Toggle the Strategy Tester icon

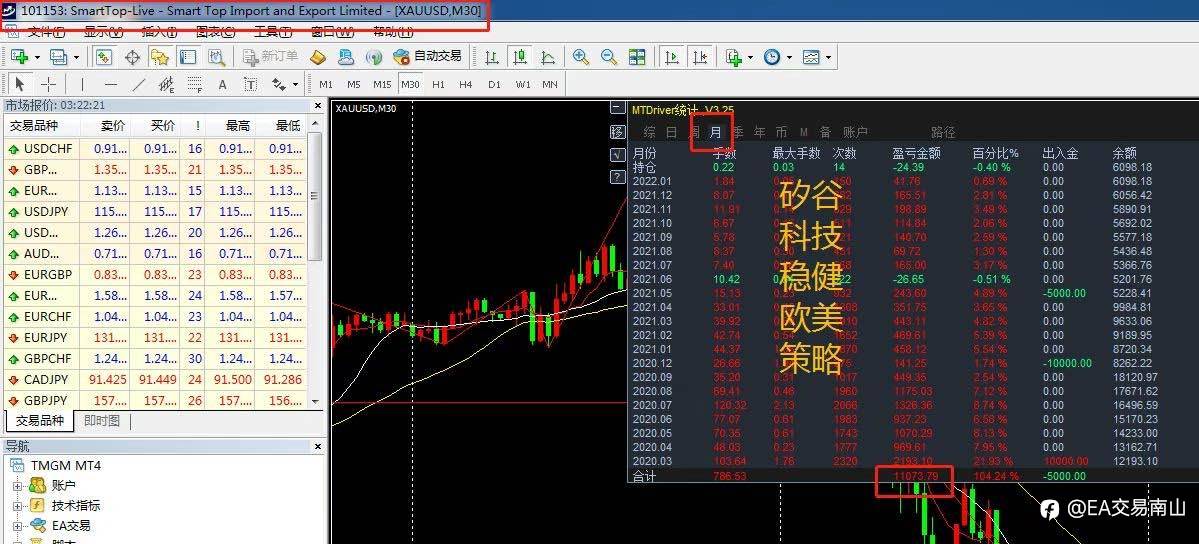[x=216, y=57]
